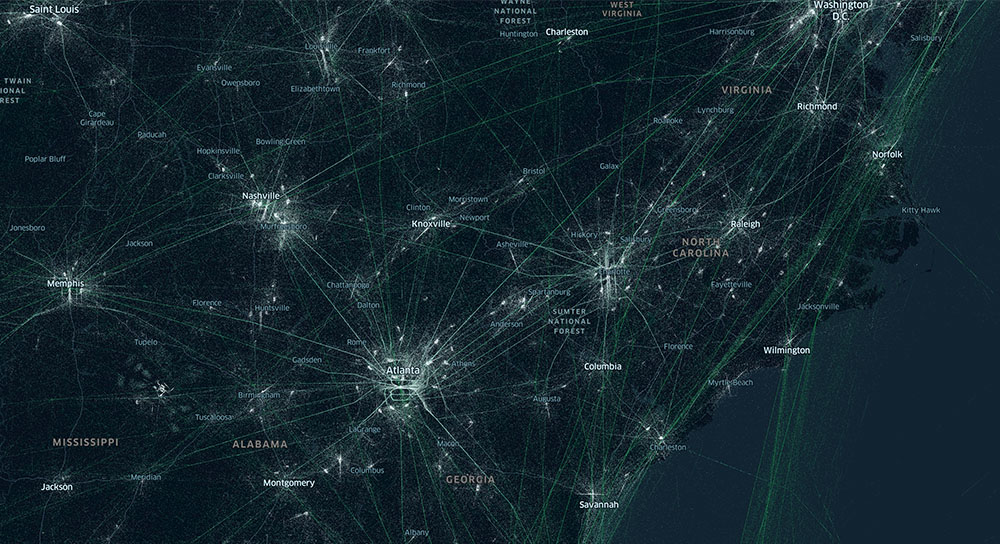Viewport: 1000px width, 544px height.
Task: Click the MISSISSIPPI state label
Action: point(85,442)
